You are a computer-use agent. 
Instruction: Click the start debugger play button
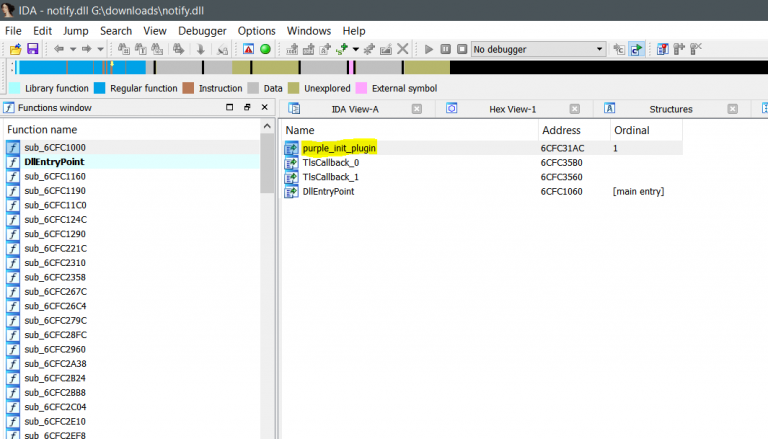click(429, 49)
